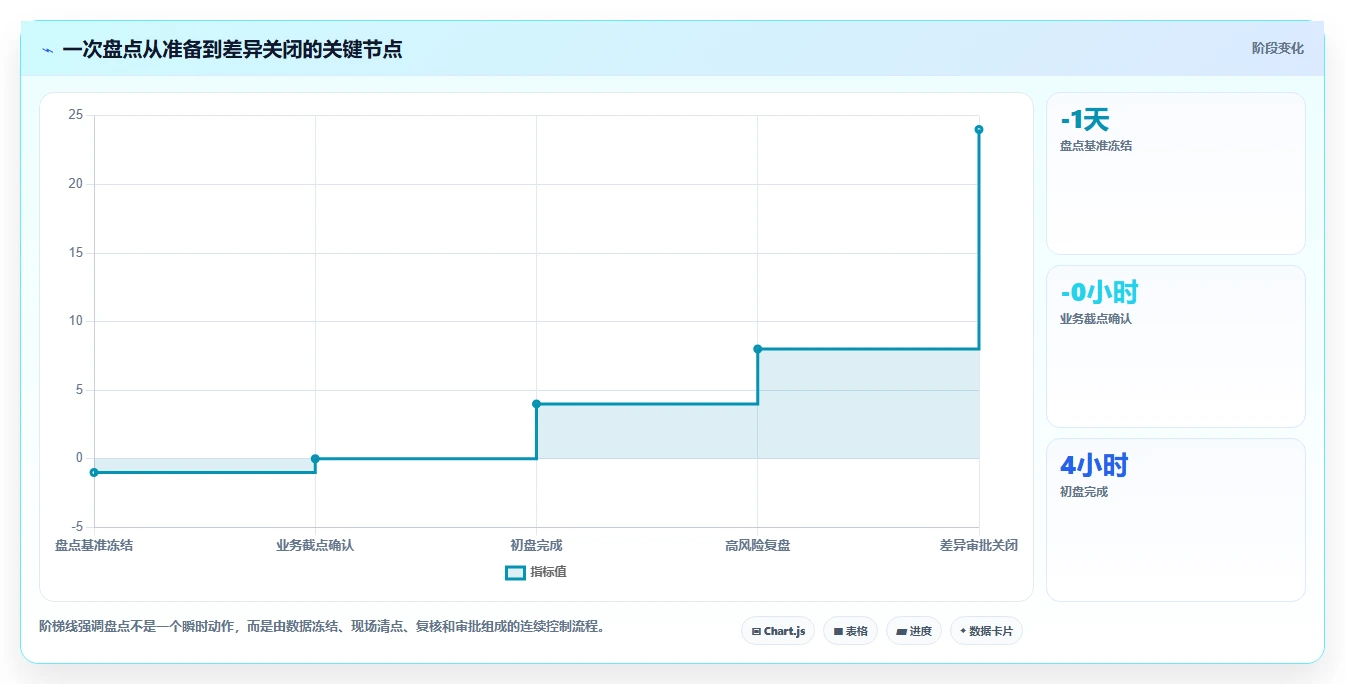Viewport: 1345px width, 684px height.
Task: Click x-axis label 高风险复盘
Action: [758, 545]
